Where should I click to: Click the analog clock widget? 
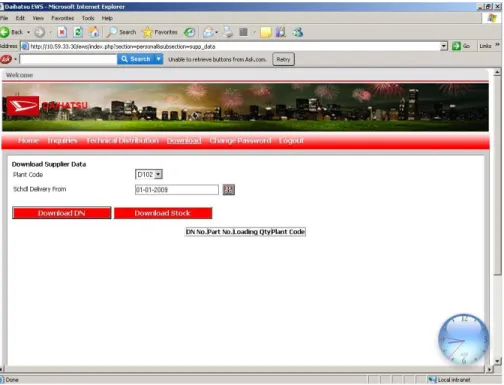tap(463, 339)
